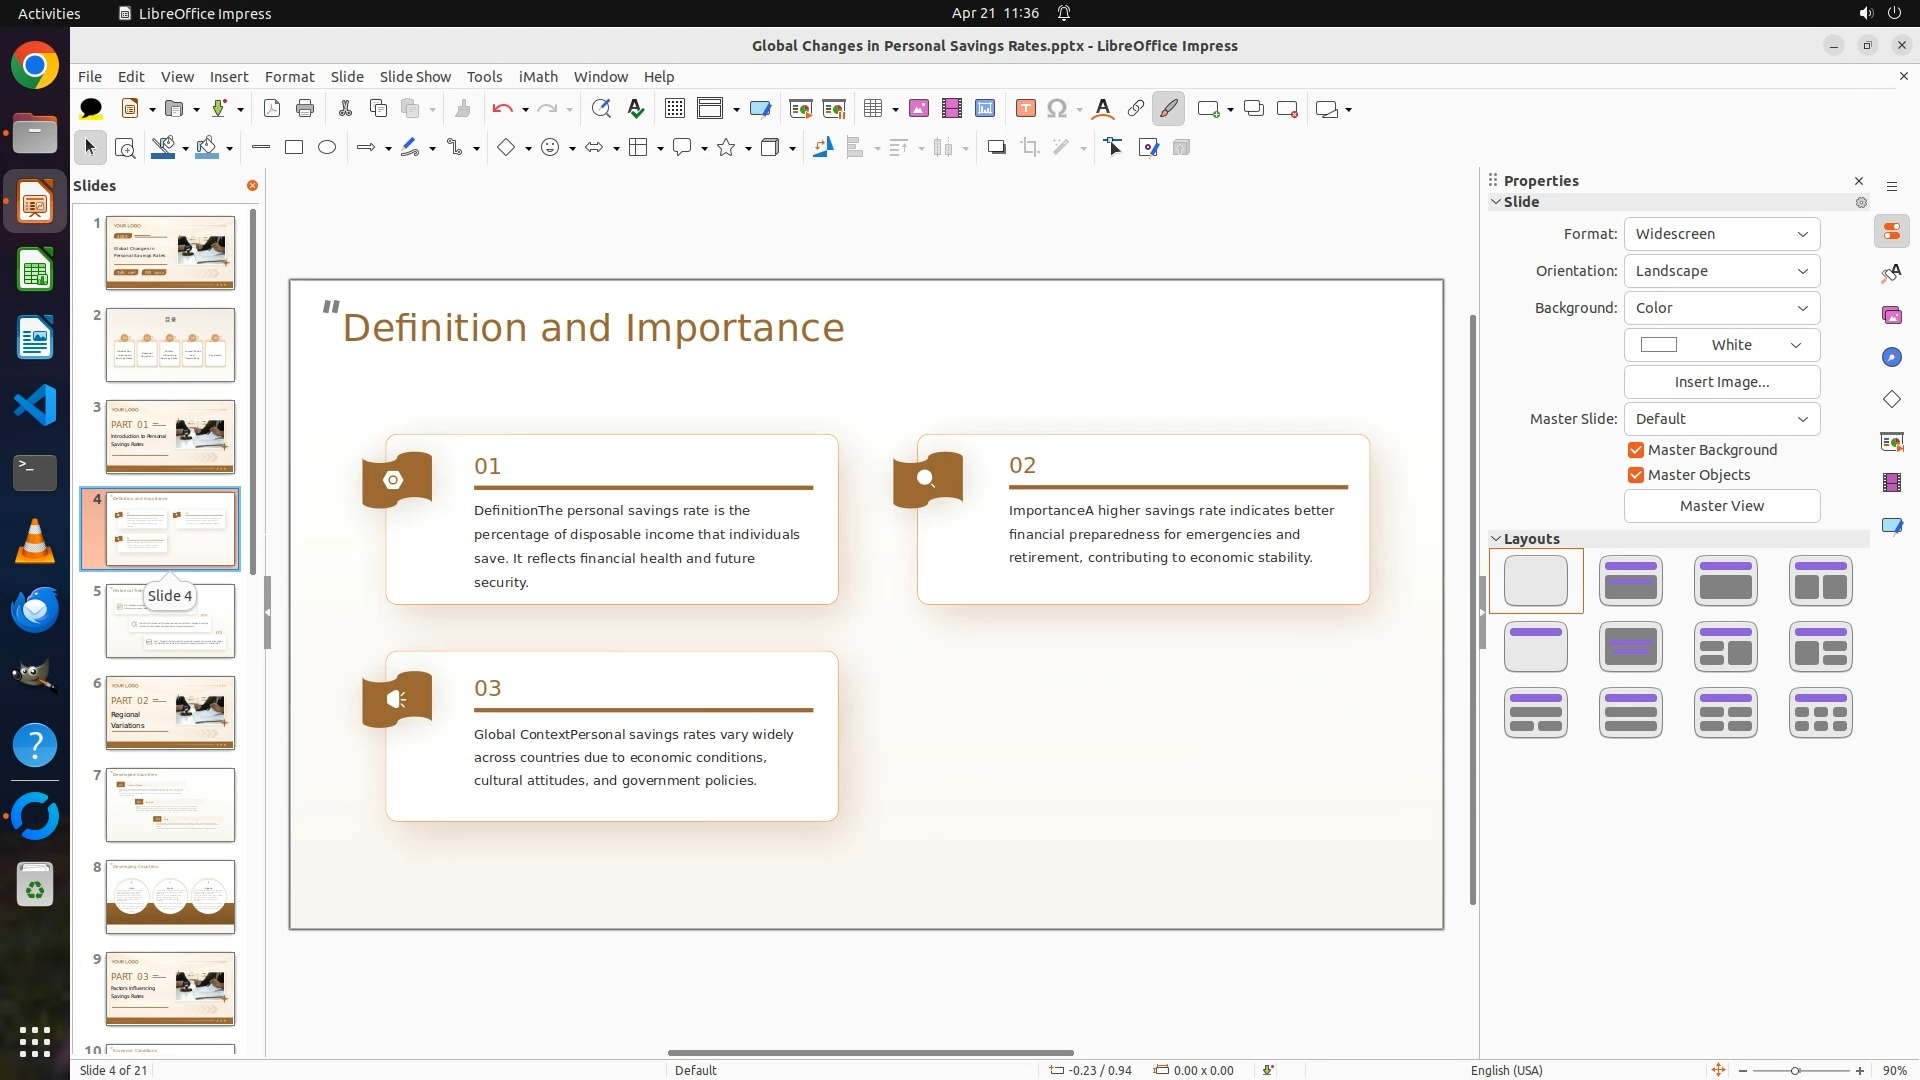Click the Master View button
This screenshot has width=1920, height=1080.
click(x=1721, y=506)
